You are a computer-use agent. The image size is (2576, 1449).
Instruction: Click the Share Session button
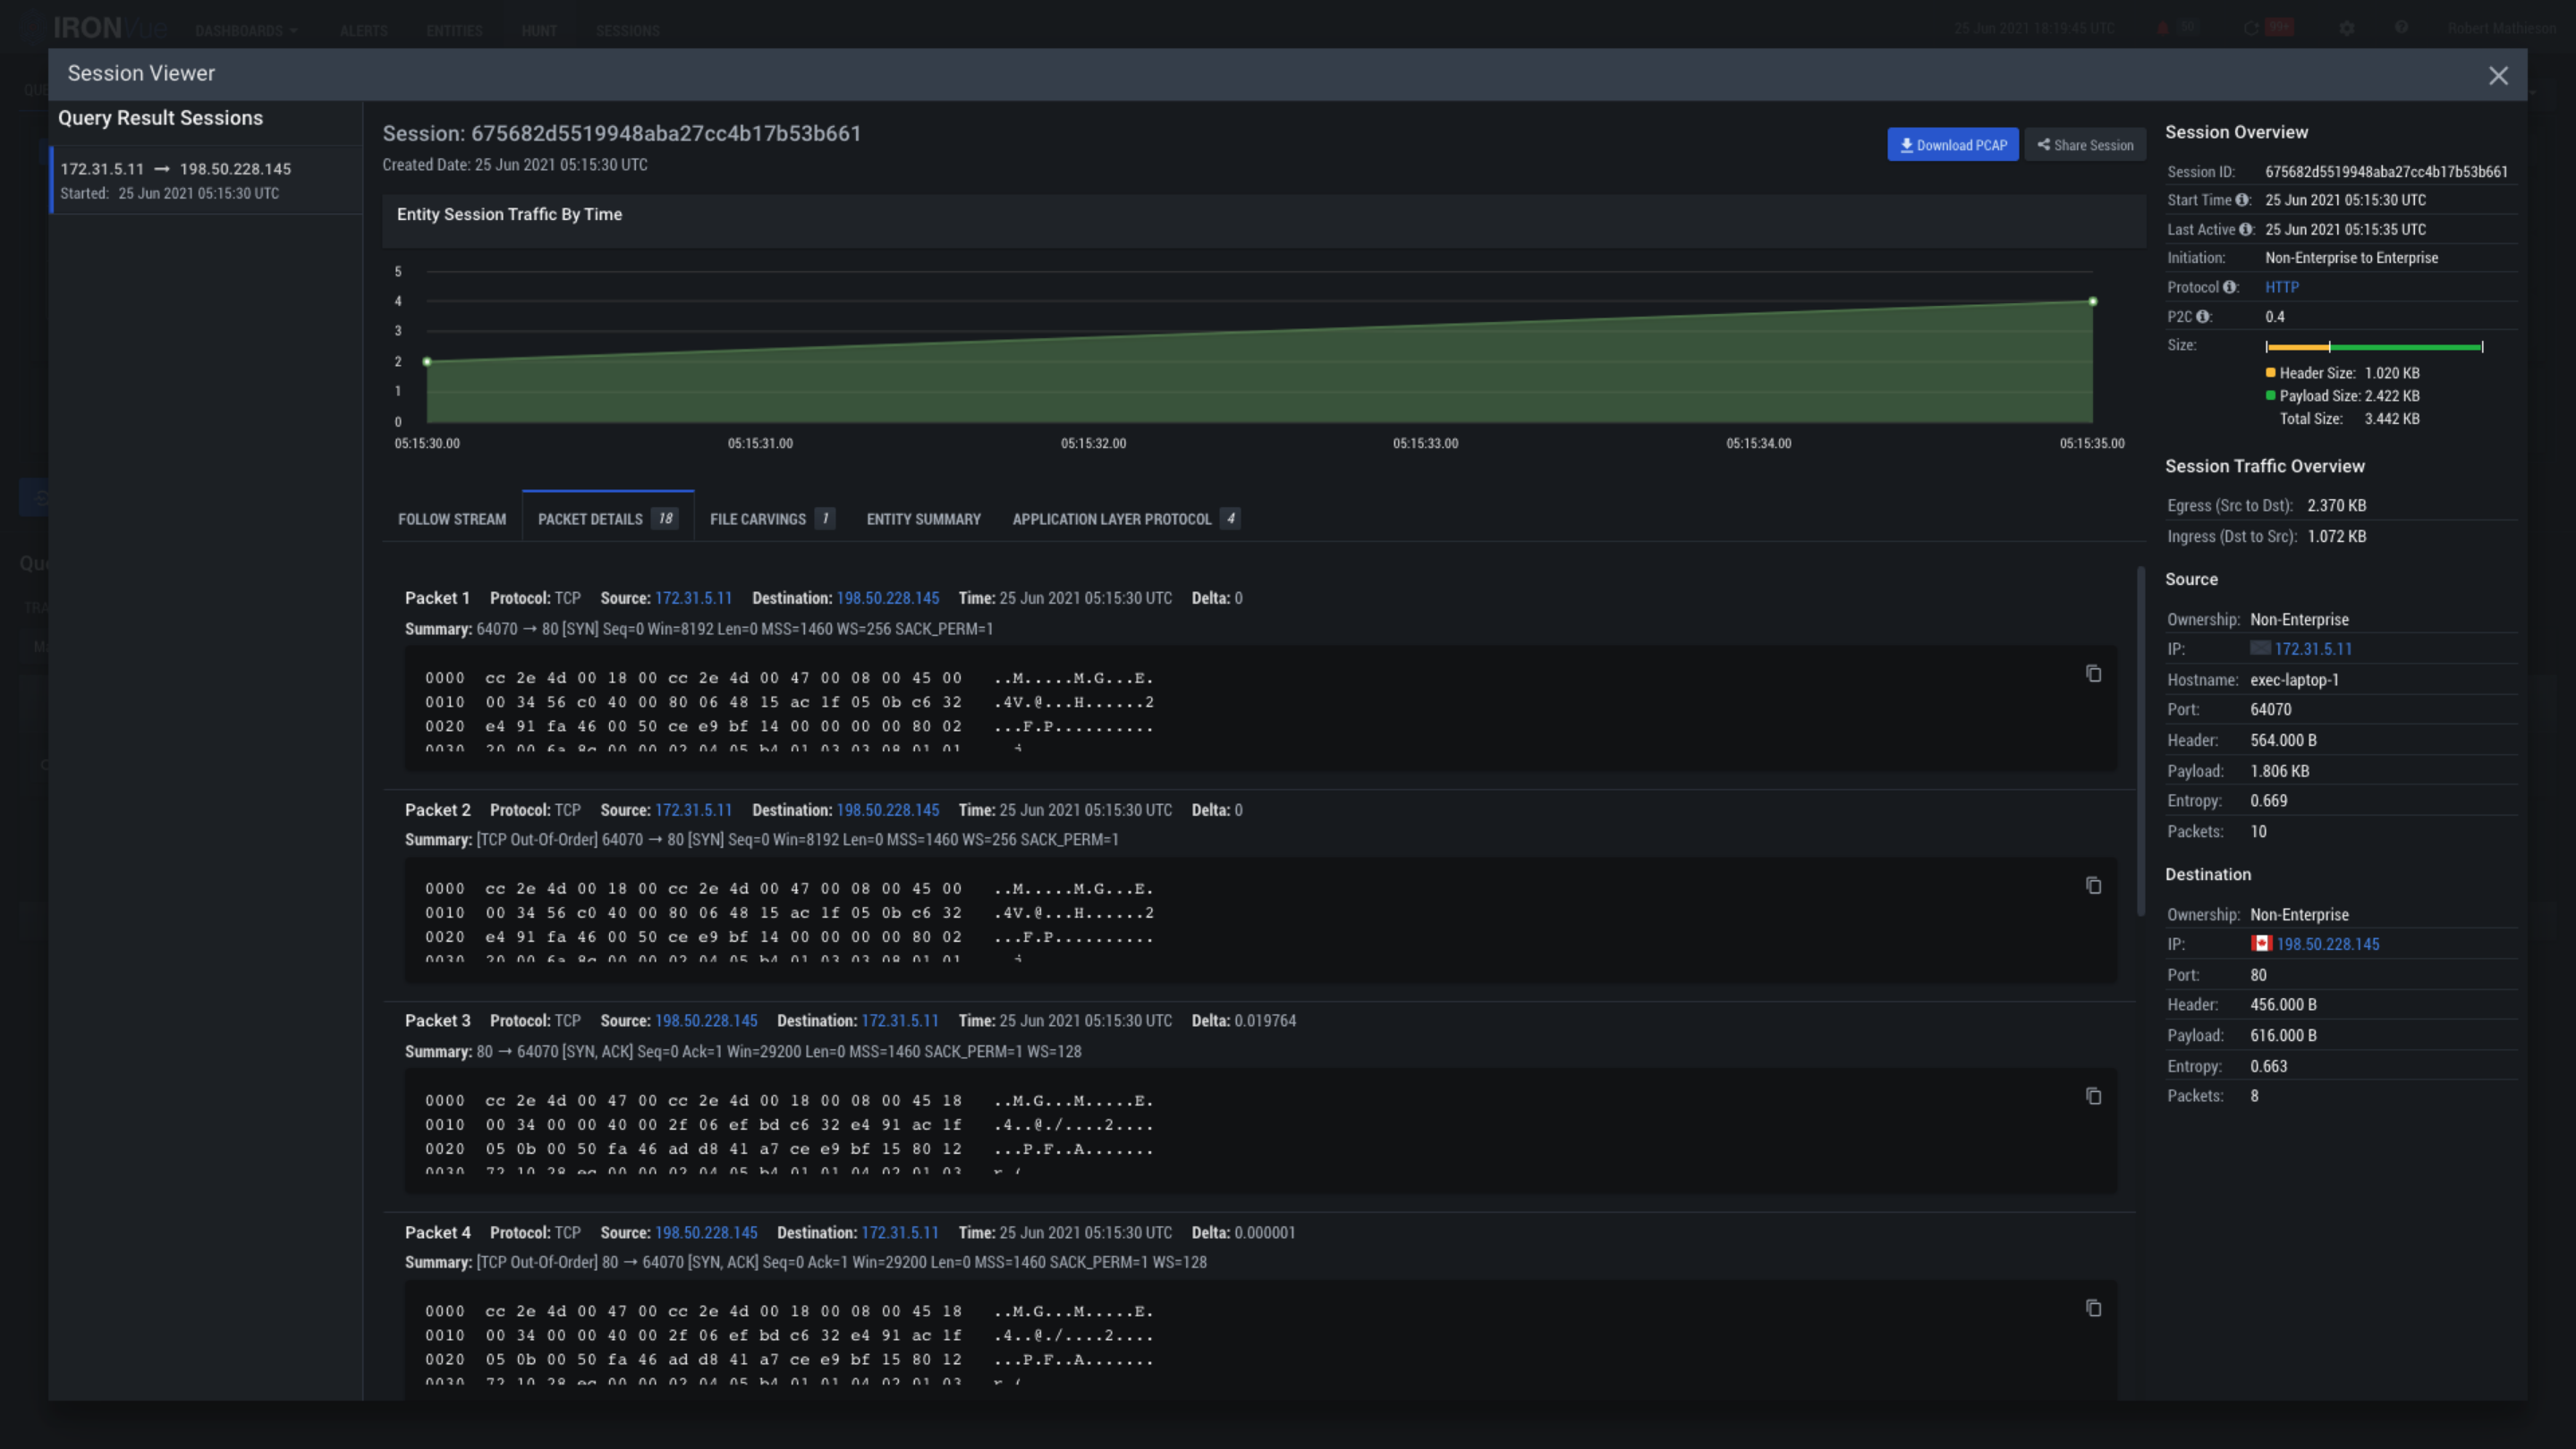click(x=2085, y=144)
